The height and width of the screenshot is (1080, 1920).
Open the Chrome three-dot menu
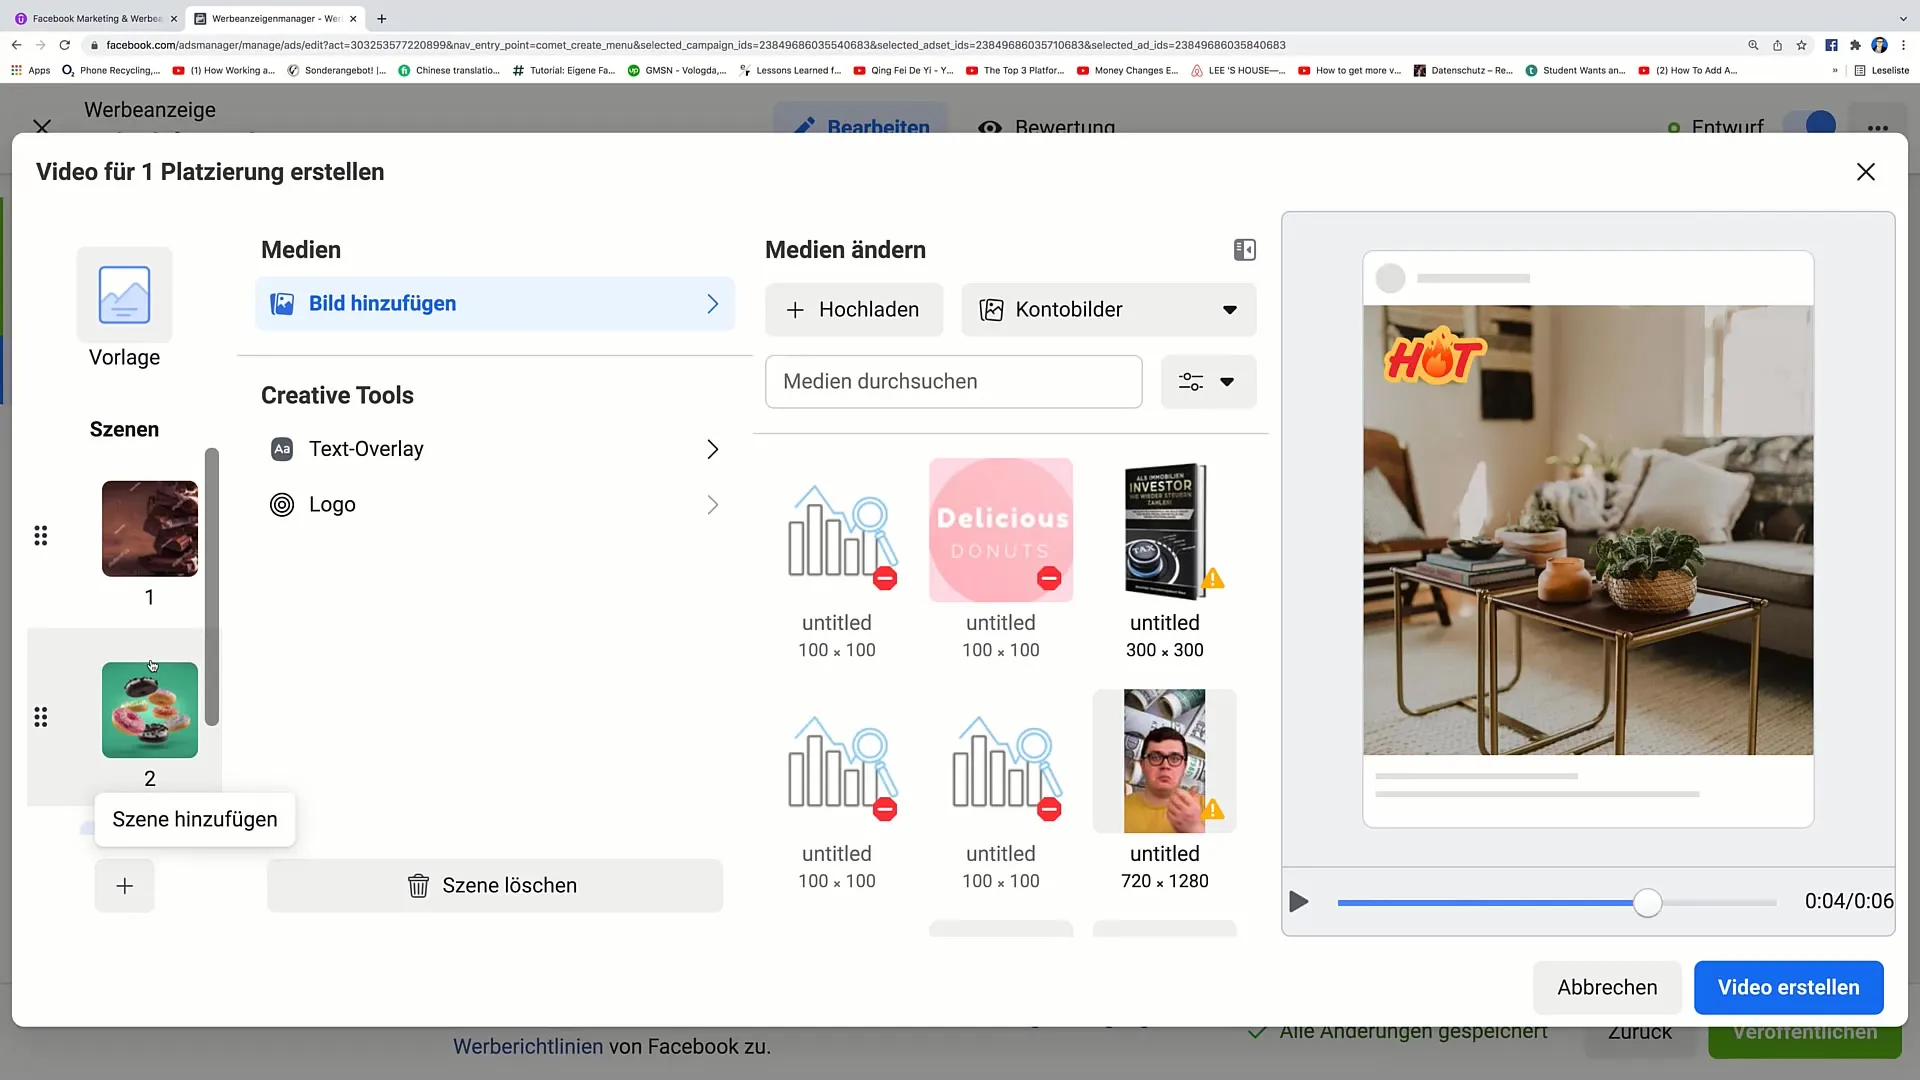(x=1904, y=45)
